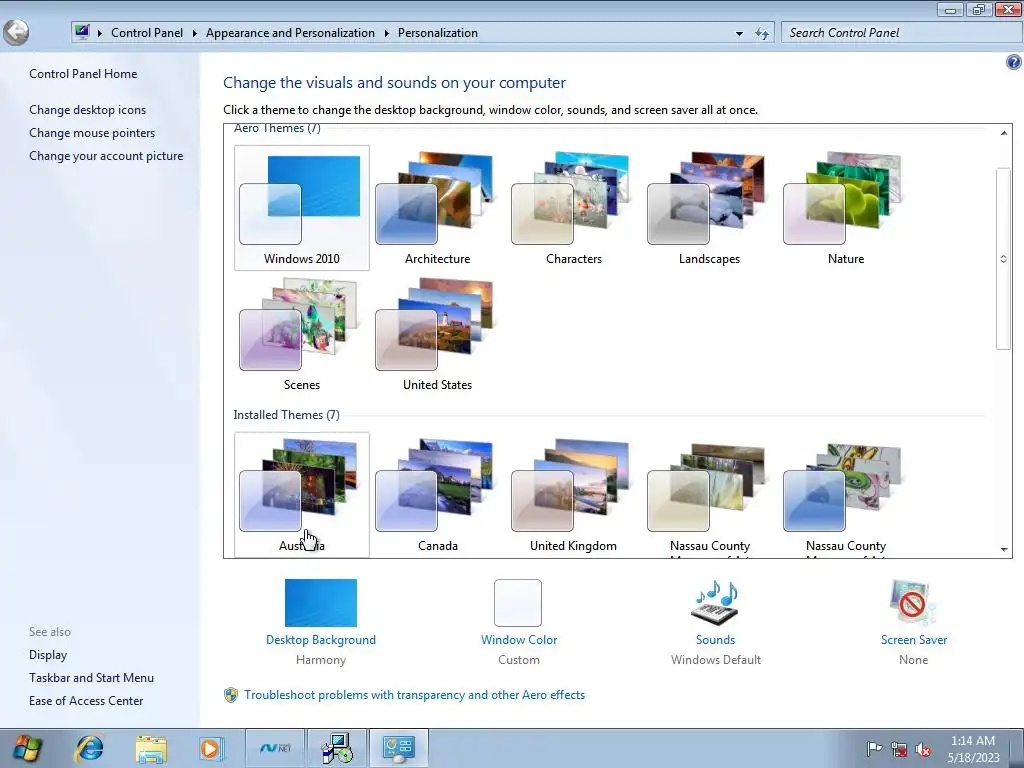Click Appearance and Personalization breadcrumb
Image resolution: width=1024 pixels, height=768 pixels.
291,33
